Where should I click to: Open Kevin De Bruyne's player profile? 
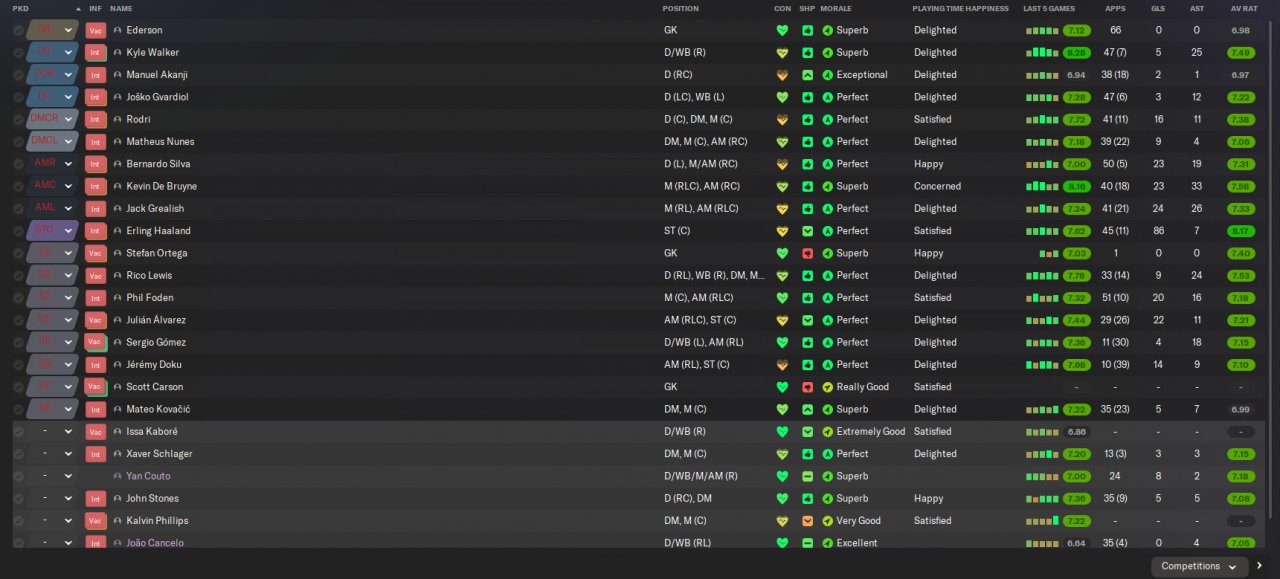click(x=161, y=186)
